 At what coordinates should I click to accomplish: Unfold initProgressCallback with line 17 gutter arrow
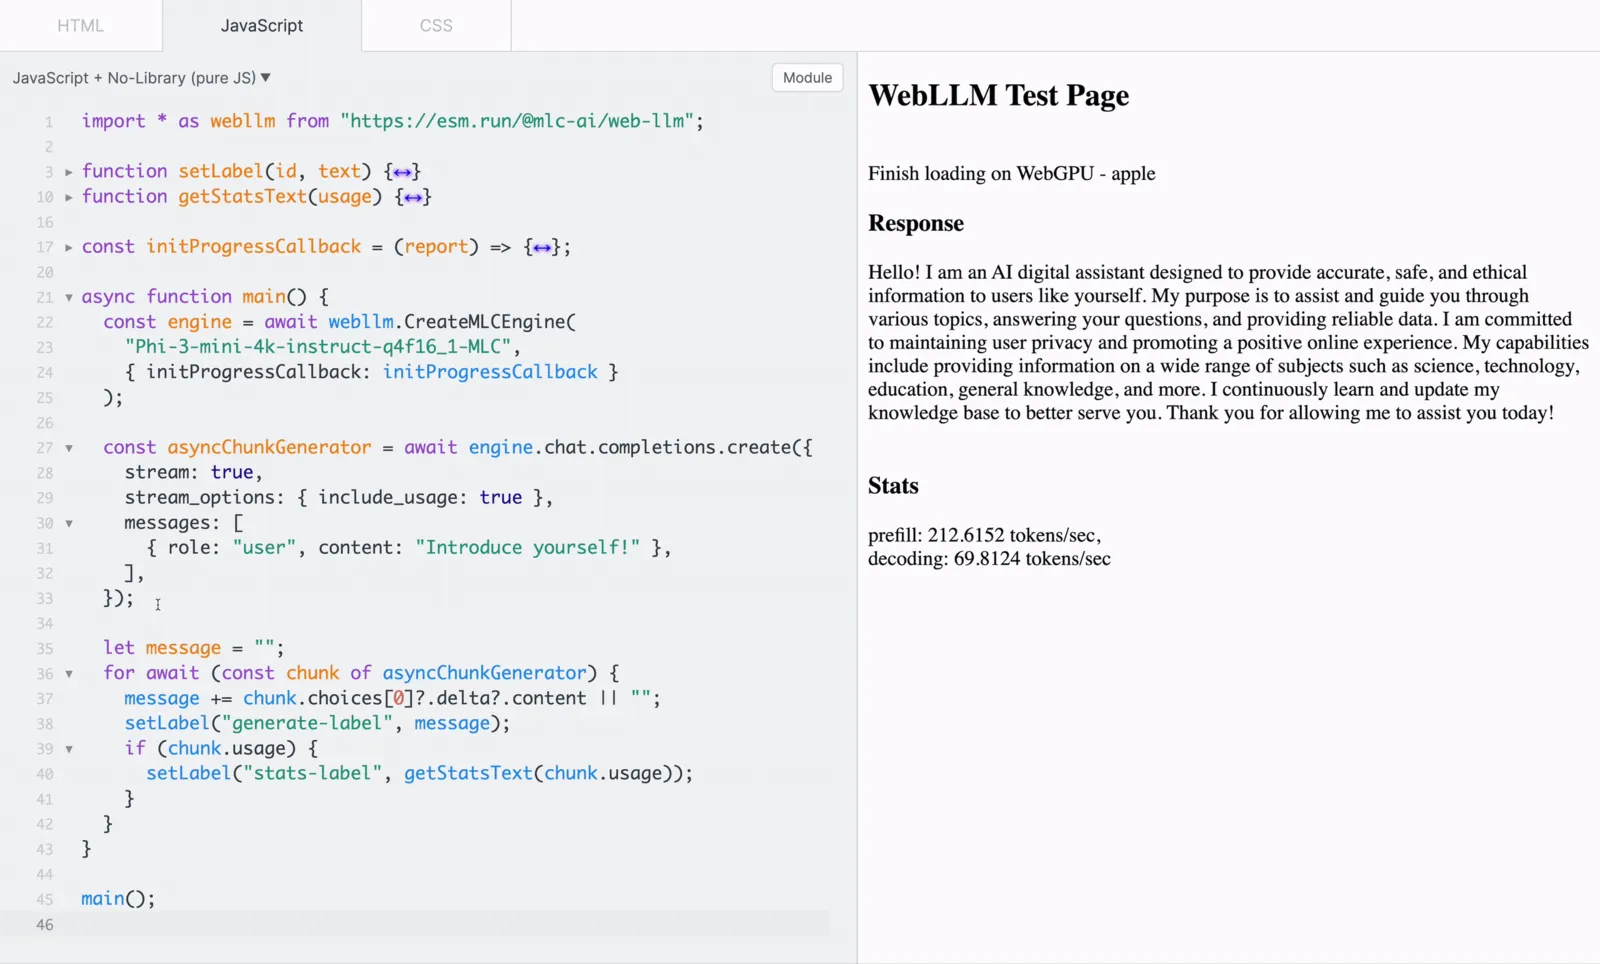point(69,247)
